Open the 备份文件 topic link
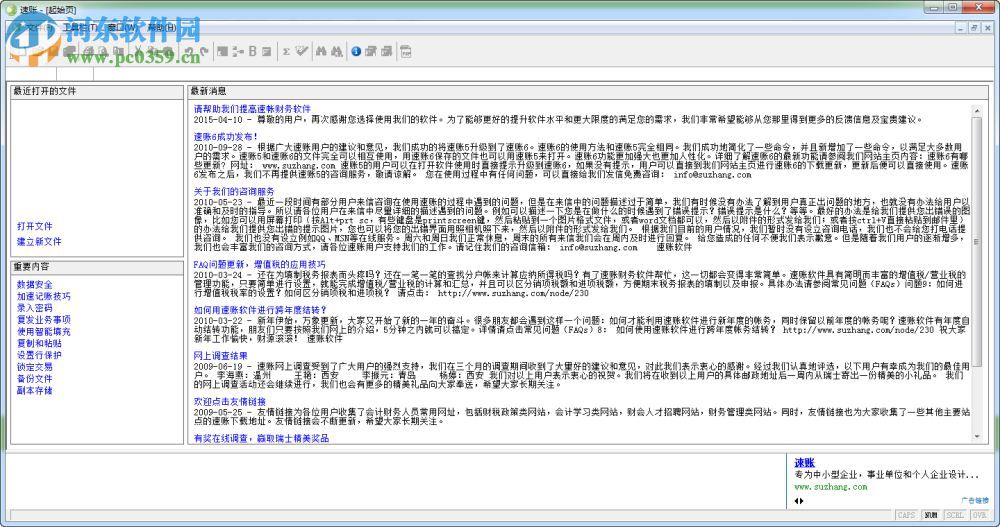Screen dimensions: 1000x527 (34, 378)
